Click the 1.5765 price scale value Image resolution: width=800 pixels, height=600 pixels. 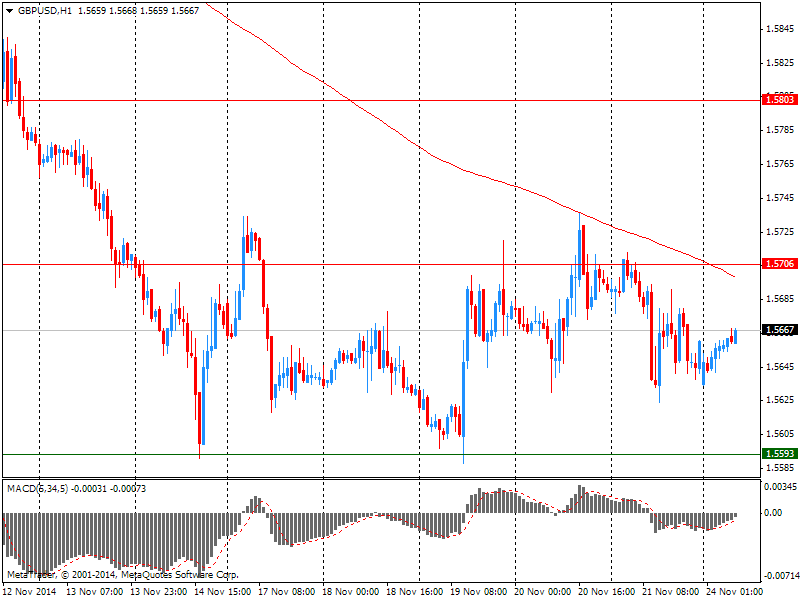pos(780,164)
